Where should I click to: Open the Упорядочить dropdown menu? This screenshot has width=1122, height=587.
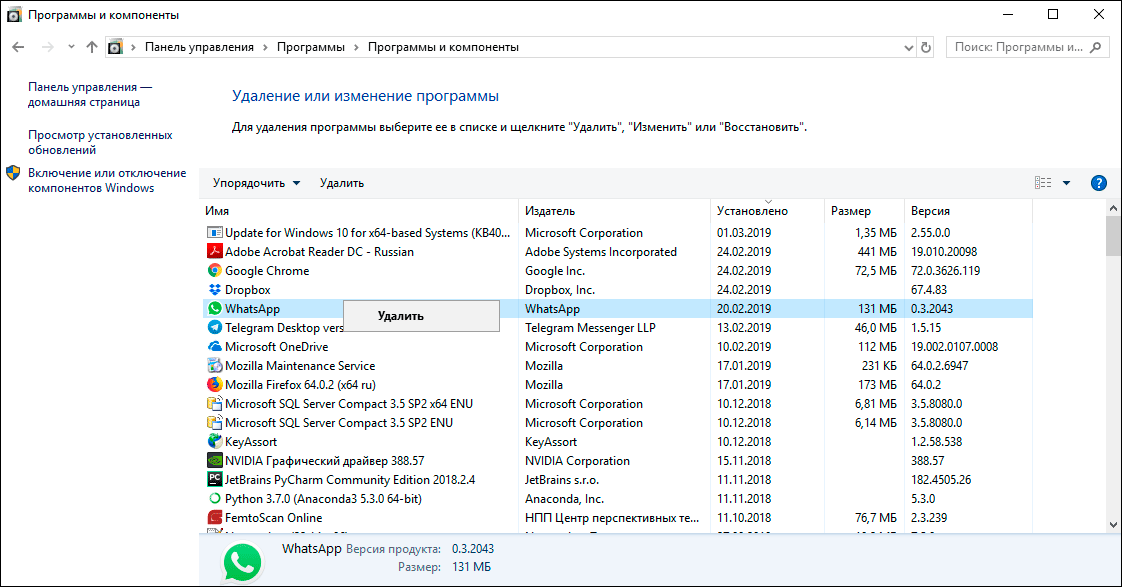(x=256, y=183)
